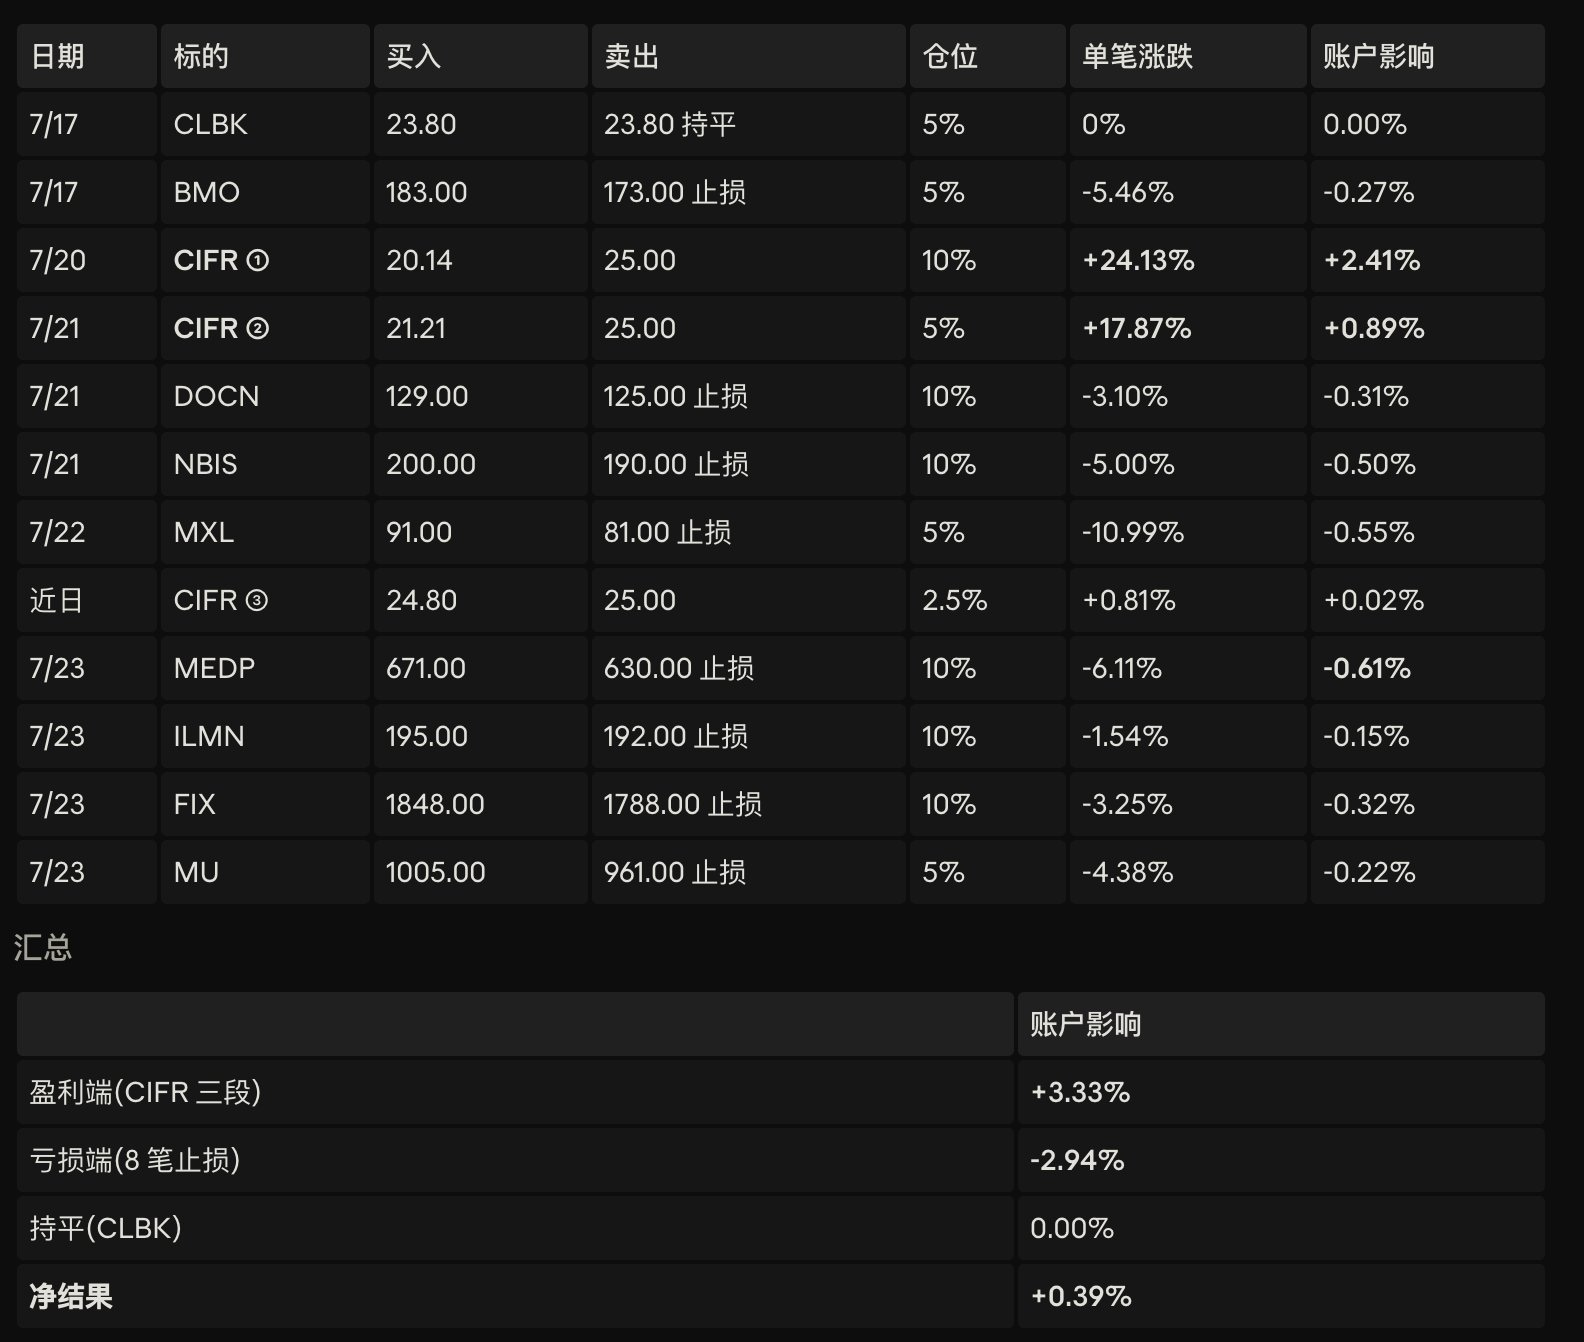
Task: Click the ILMN ticker cell
Action: point(265,736)
